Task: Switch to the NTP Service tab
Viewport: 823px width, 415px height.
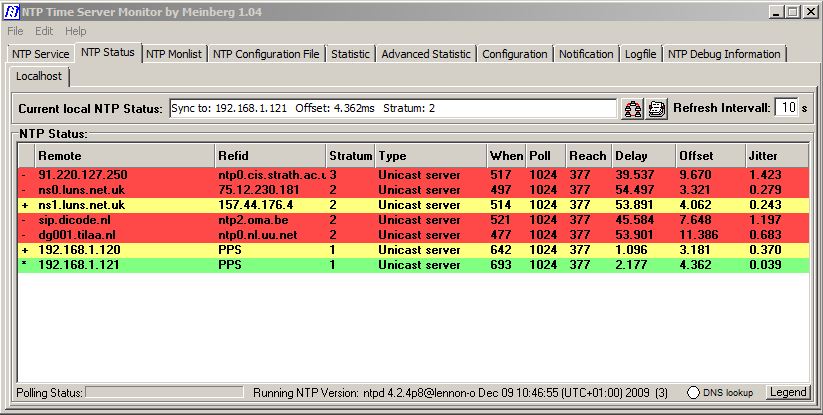Action: pyautogui.click(x=40, y=54)
